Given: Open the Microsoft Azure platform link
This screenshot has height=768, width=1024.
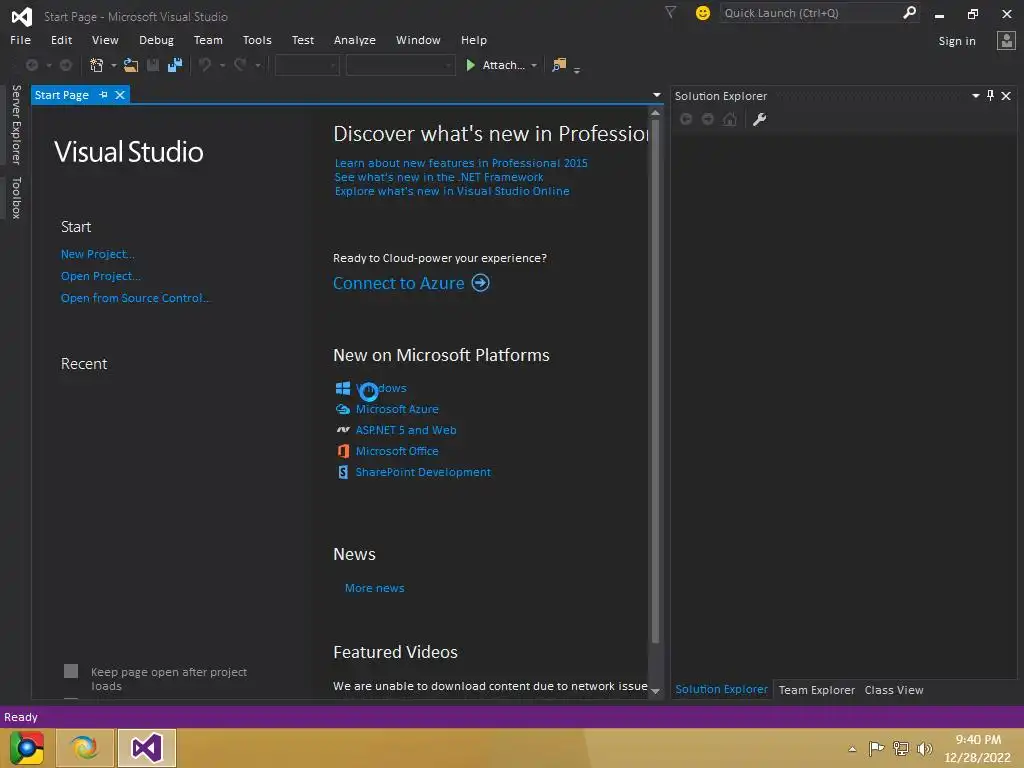Looking at the screenshot, I should tap(397, 409).
